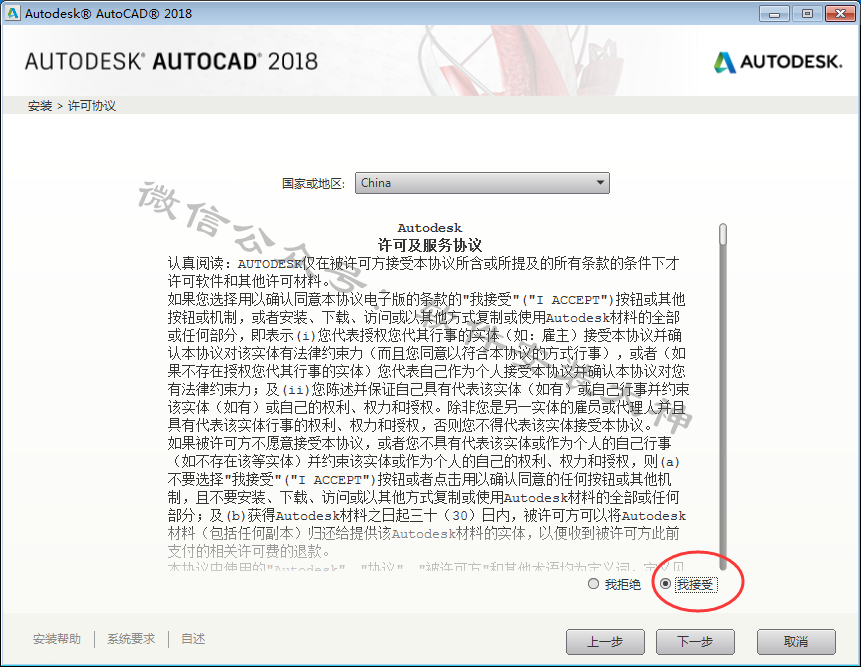The image size is (861, 667).
Task: Maximize the AutoCAD 2018 installer window
Action: point(807,14)
